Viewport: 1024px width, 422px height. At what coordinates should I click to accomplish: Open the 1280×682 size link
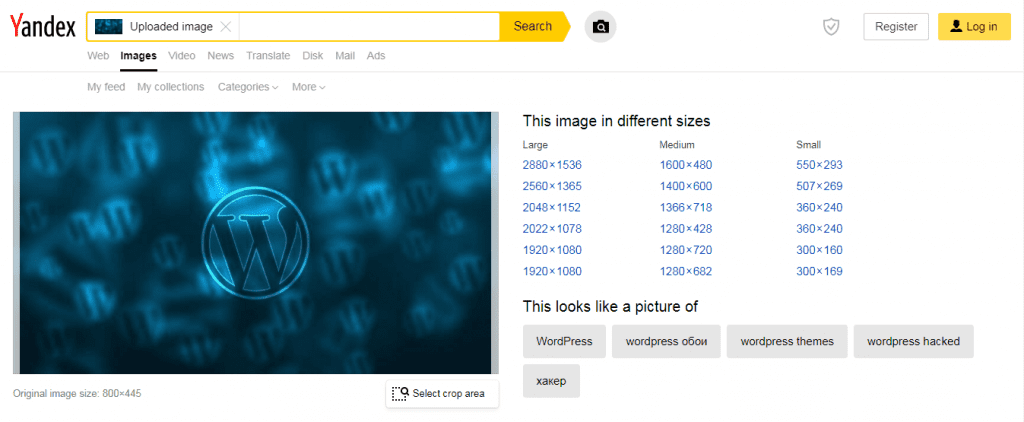click(686, 272)
